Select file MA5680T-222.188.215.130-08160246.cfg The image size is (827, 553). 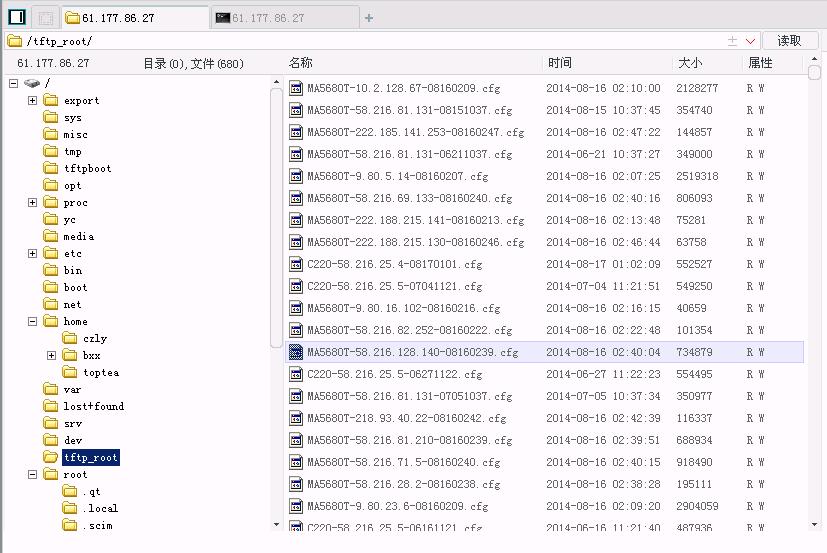(416, 242)
